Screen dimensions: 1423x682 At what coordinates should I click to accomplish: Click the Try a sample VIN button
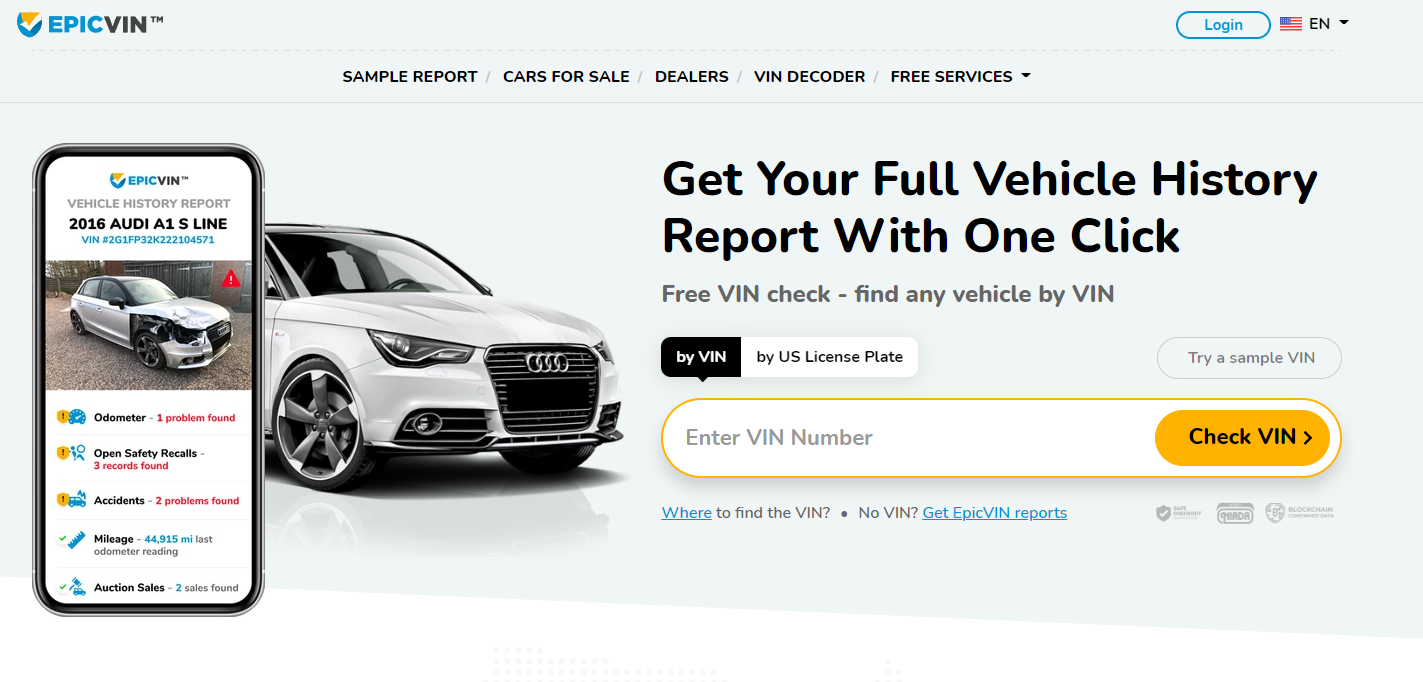click(x=1249, y=358)
